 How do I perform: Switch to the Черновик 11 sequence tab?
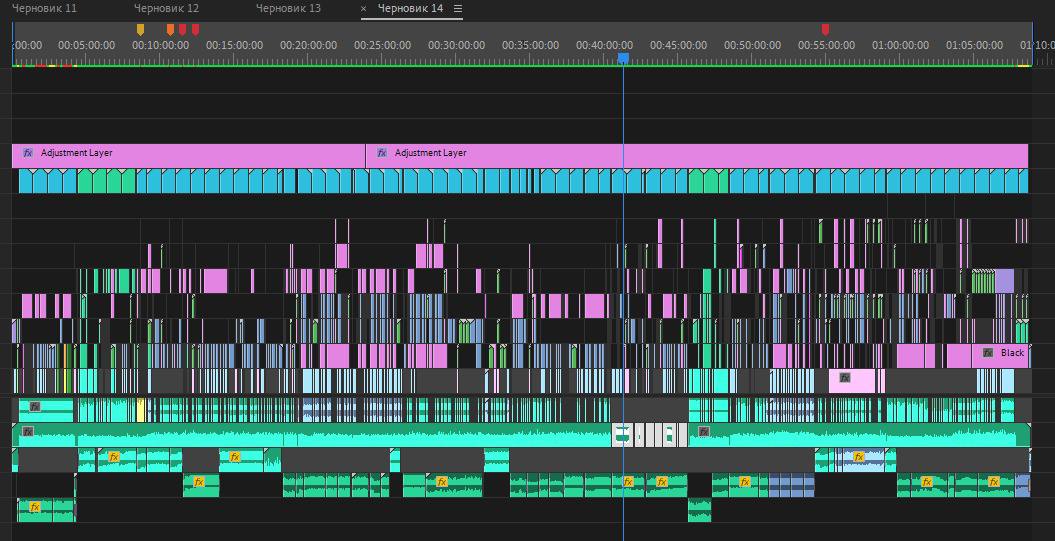click(x=44, y=8)
